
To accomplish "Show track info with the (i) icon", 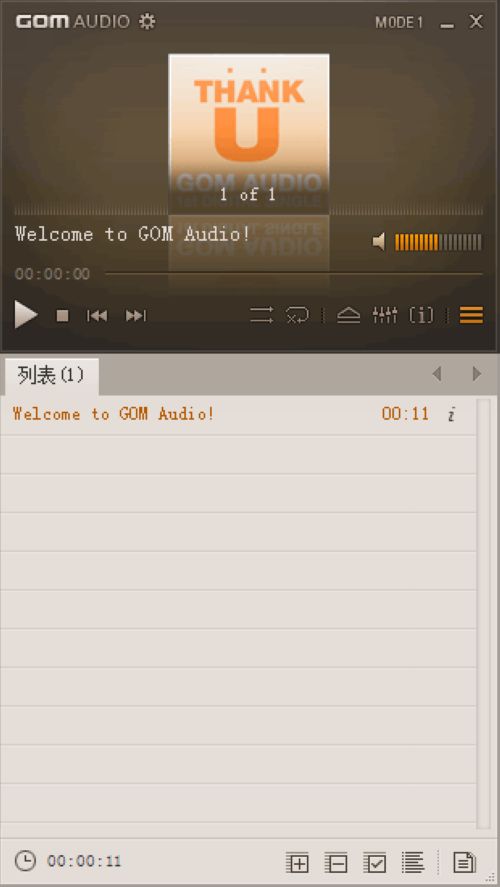I will 421,315.
